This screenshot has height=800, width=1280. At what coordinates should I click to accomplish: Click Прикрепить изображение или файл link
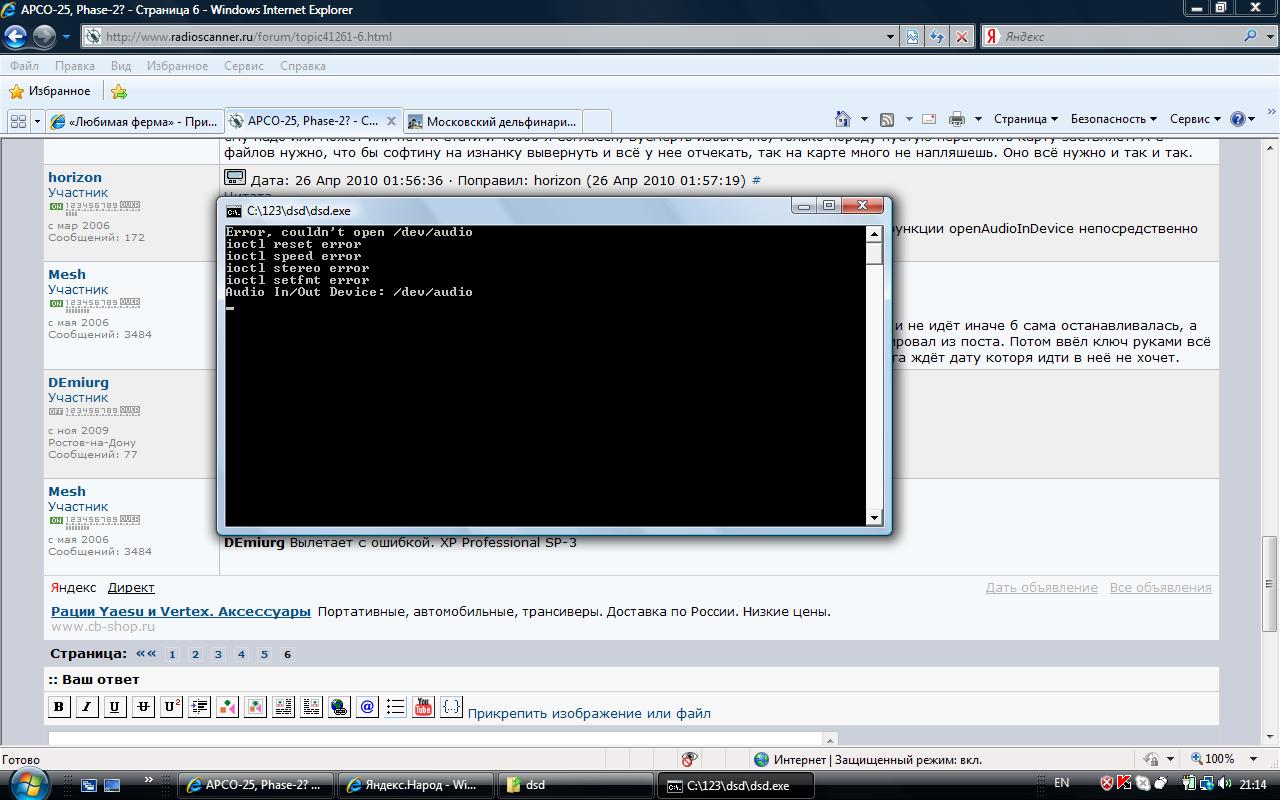click(x=589, y=713)
